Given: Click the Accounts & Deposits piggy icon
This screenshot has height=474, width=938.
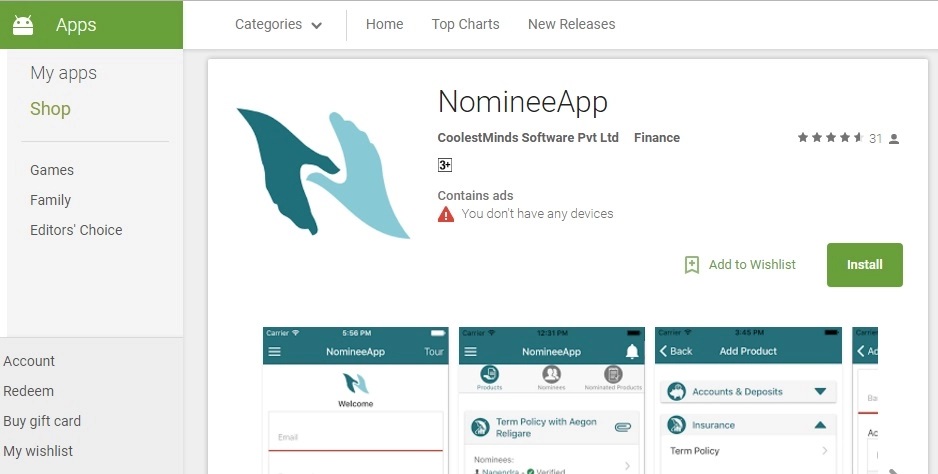Looking at the screenshot, I should click(677, 391).
